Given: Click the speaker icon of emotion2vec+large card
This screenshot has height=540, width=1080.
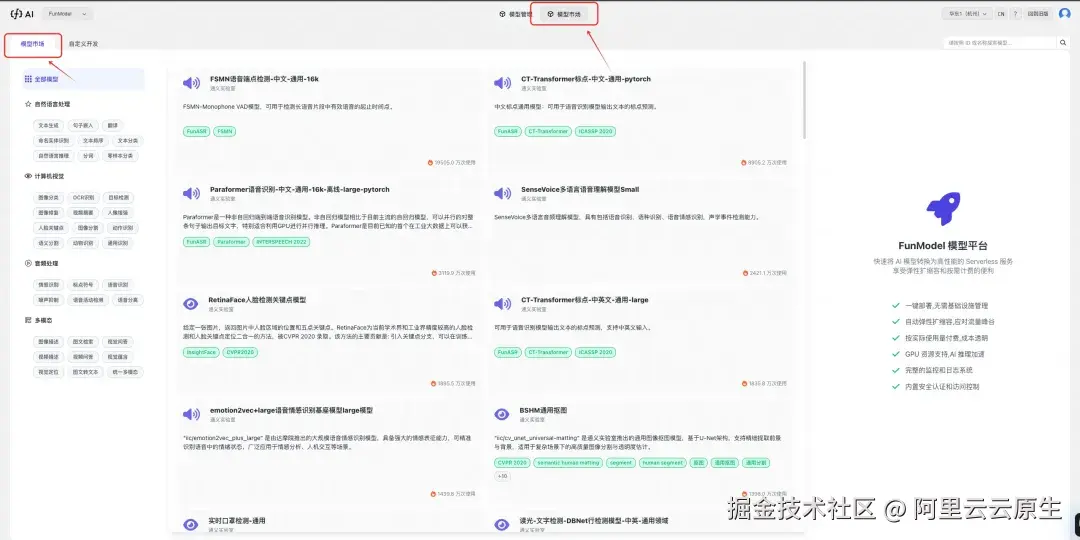Looking at the screenshot, I should (x=191, y=414).
